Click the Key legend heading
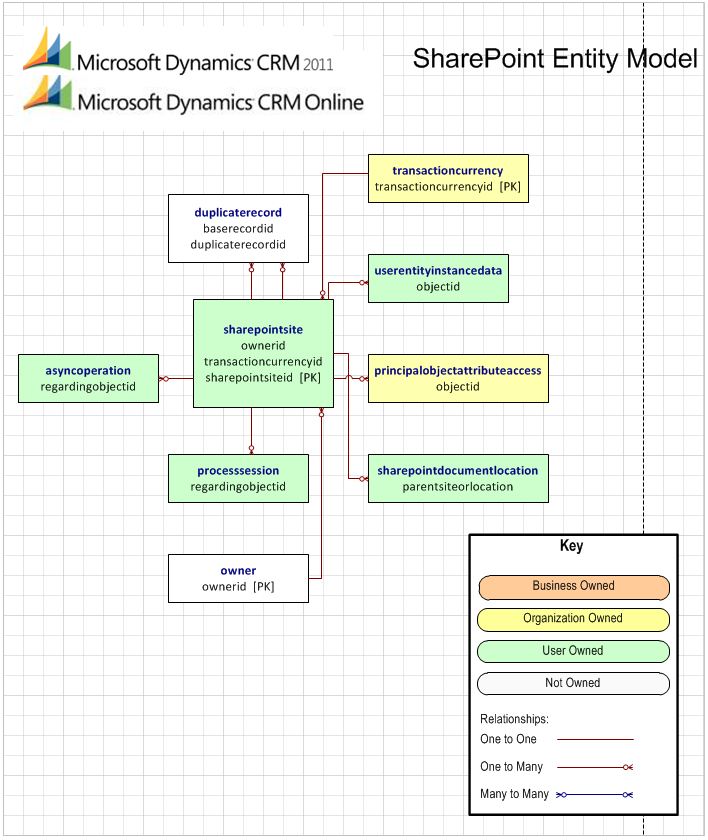This screenshot has width=708, height=840. pyautogui.click(x=571, y=546)
